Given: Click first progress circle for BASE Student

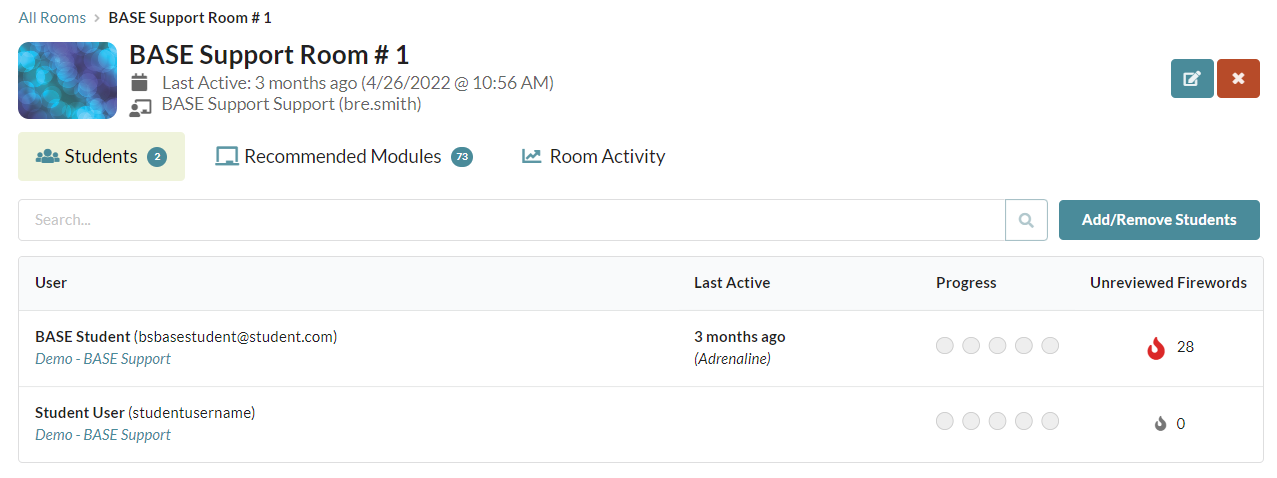Looking at the screenshot, I should click(x=945, y=346).
